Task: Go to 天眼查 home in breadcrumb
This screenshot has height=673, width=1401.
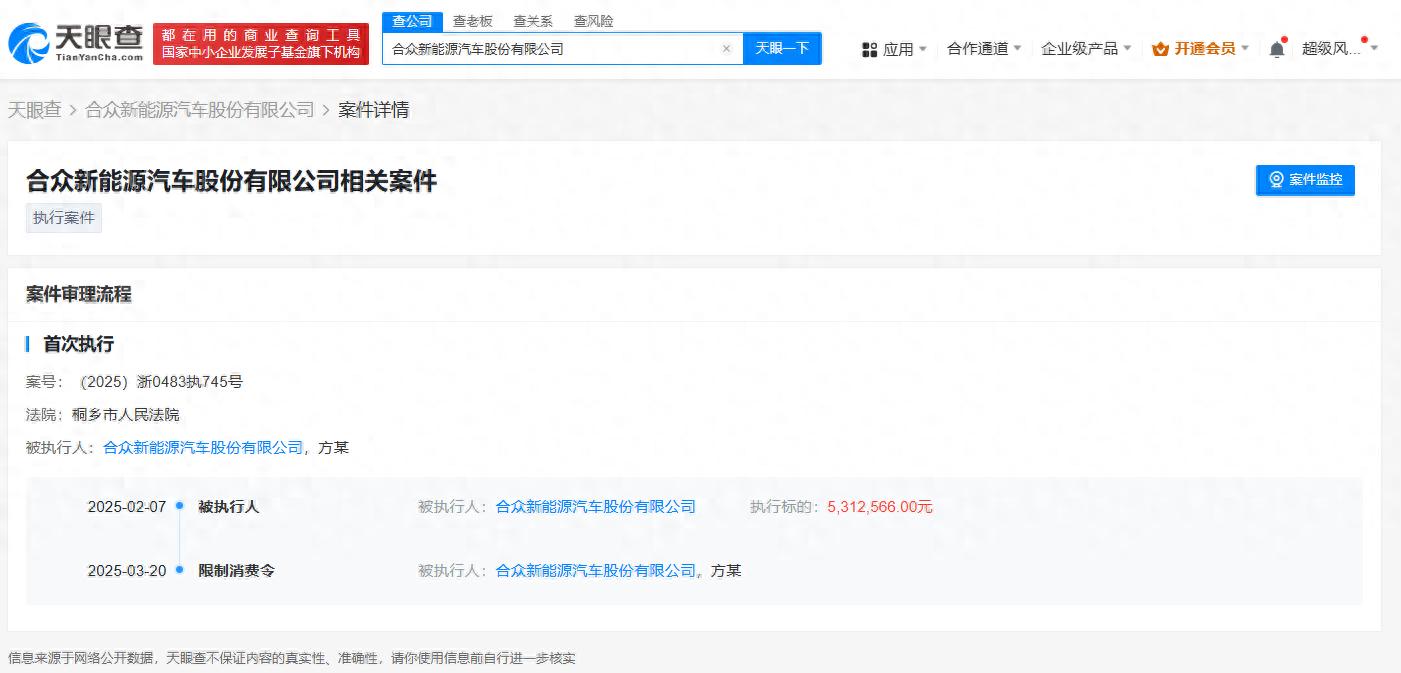Action: 35,110
